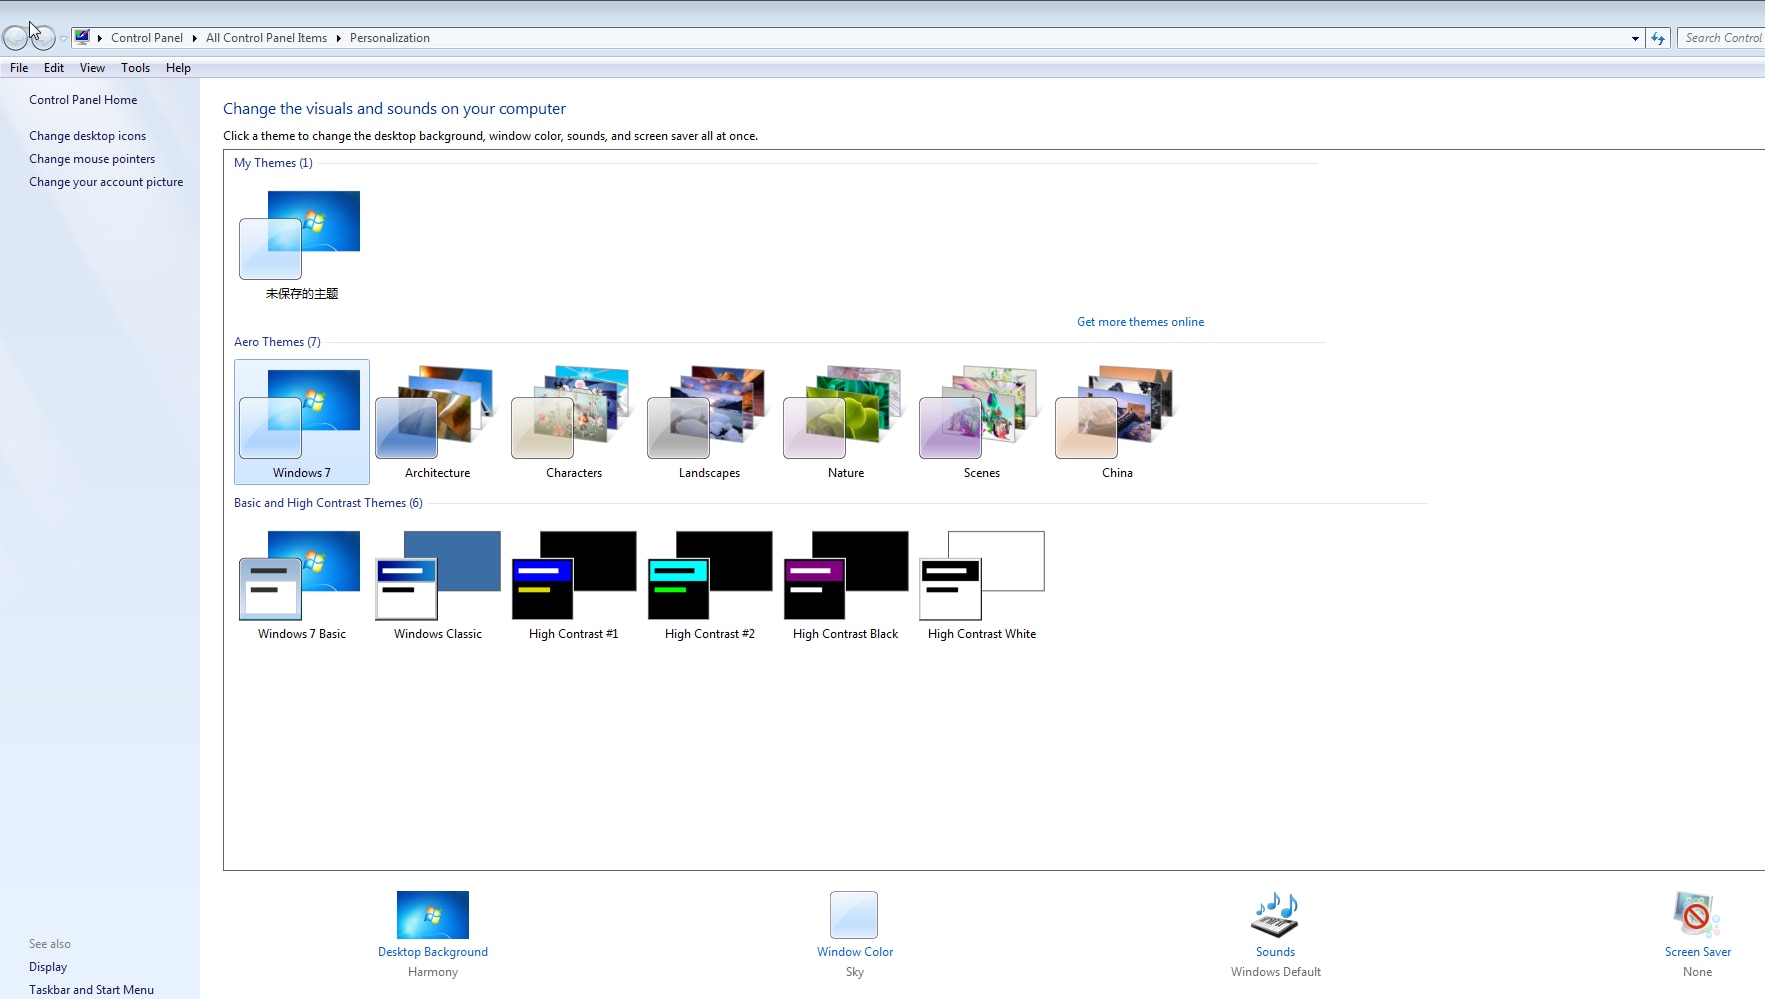Apply the Architecture theme
1765x999 pixels.
[x=437, y=422]
